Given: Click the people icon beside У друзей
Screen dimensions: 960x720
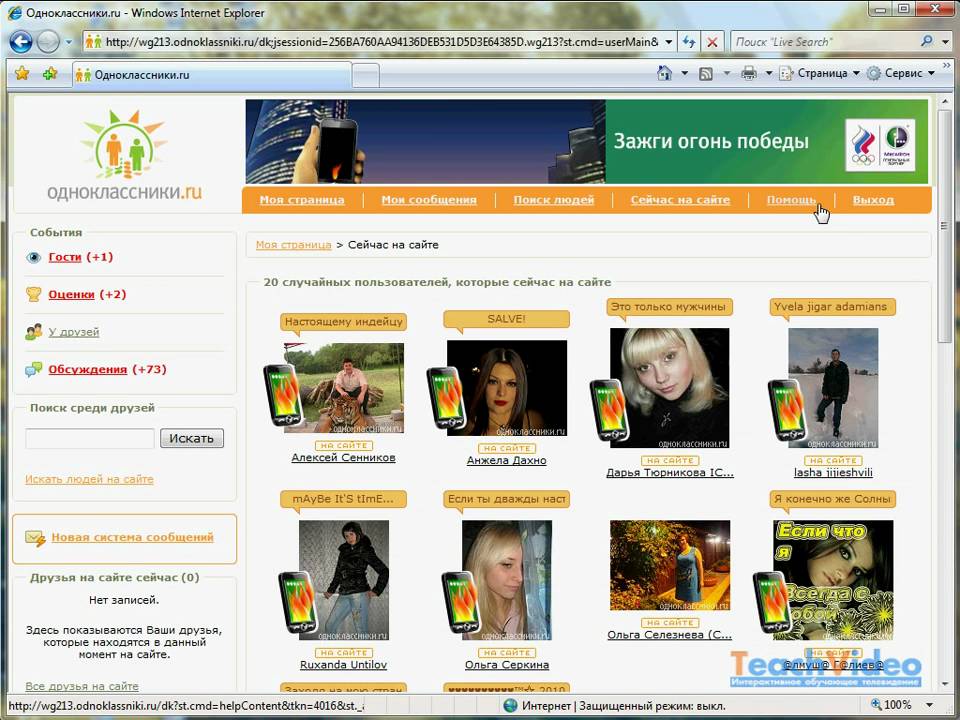Looking at the screenshot, I should click(x=34, y=332).
